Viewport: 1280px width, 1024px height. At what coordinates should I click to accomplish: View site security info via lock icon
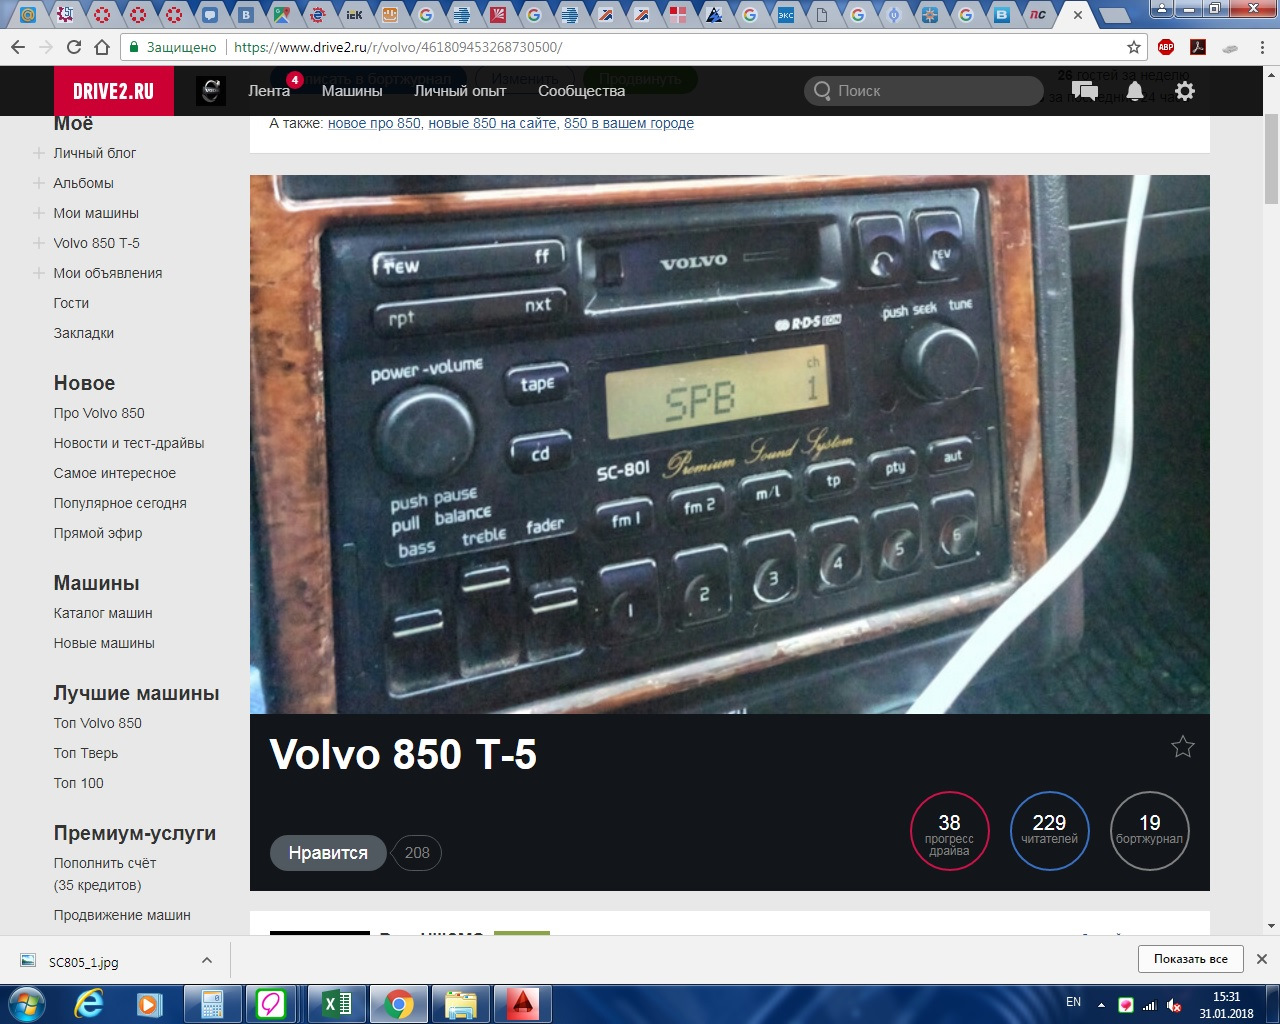pyautogui.click(x=134, y=47)
